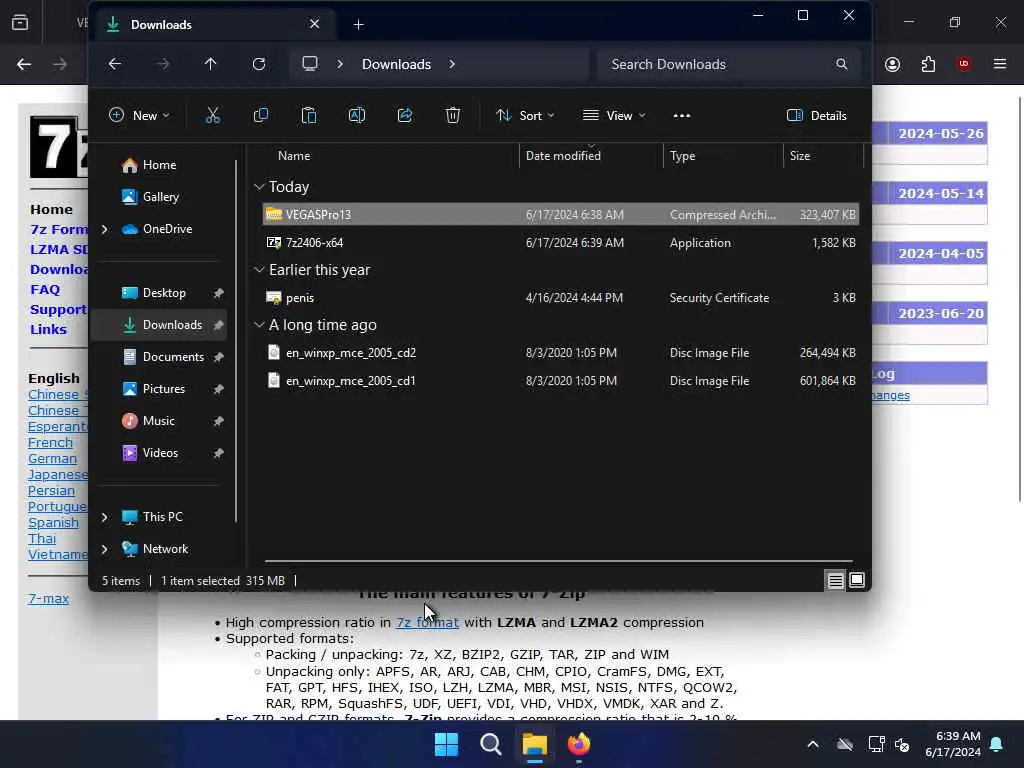1024x768 pixels.
Task: Open the Firefox hamburger menu
Action: [x=999, y=64]
